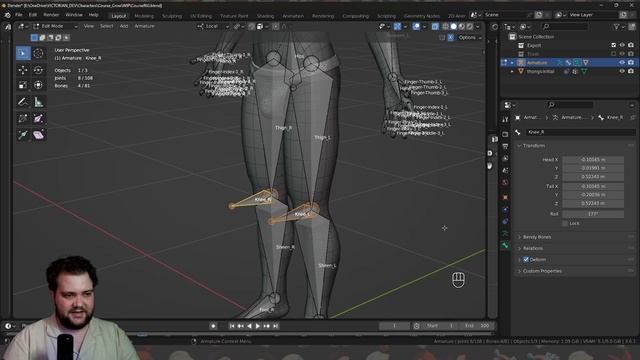Open the Edit Mode dropdown
This screenshot has width=640, height=360.
[x=56, y=26]
